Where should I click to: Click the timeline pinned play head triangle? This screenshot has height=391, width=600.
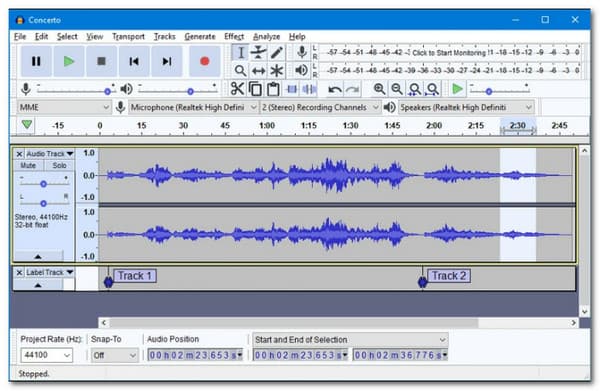27,125
